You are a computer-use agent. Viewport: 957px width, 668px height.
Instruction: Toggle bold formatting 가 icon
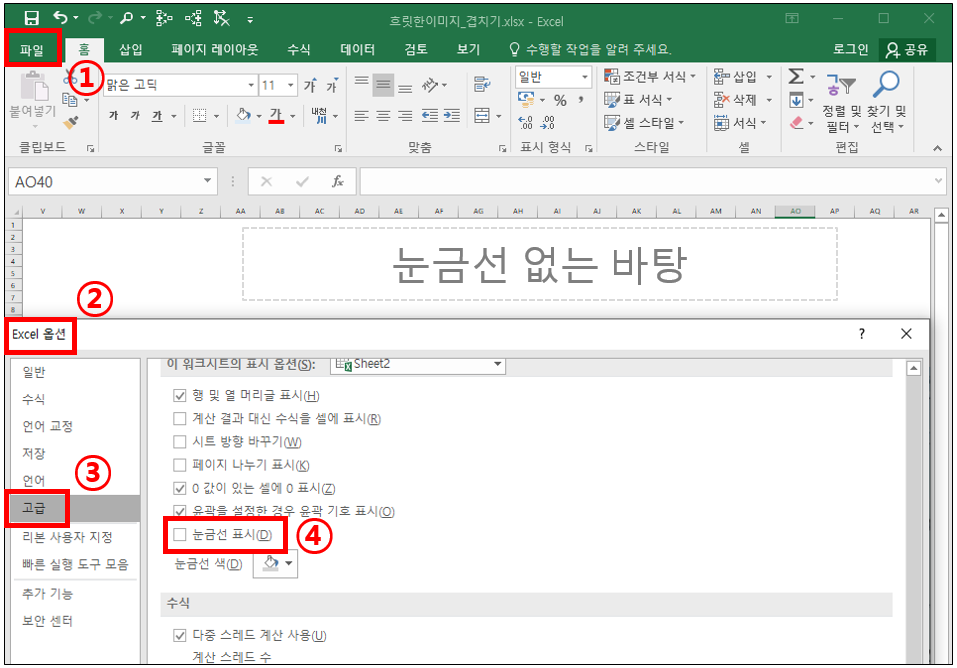[x=114, y=115]
